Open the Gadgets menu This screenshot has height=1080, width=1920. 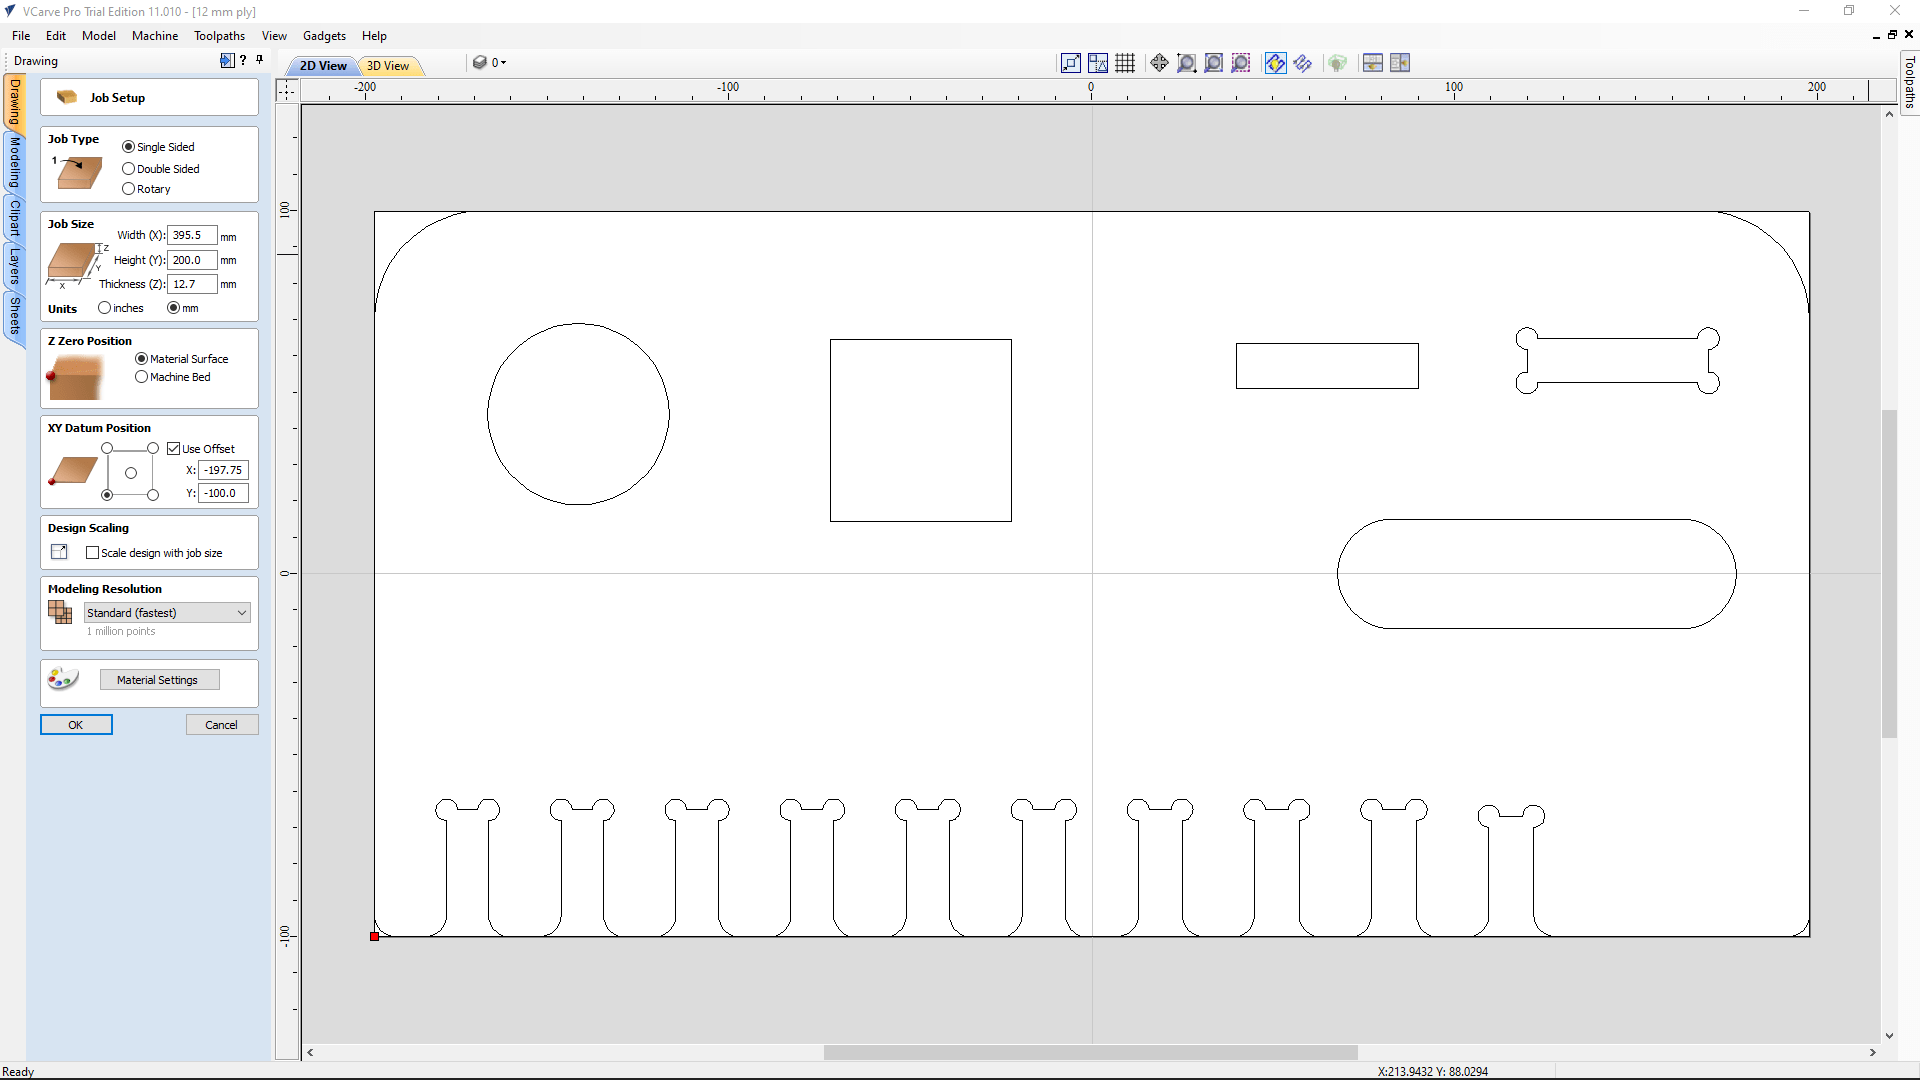pyautogui.click(x=323, y=36)
